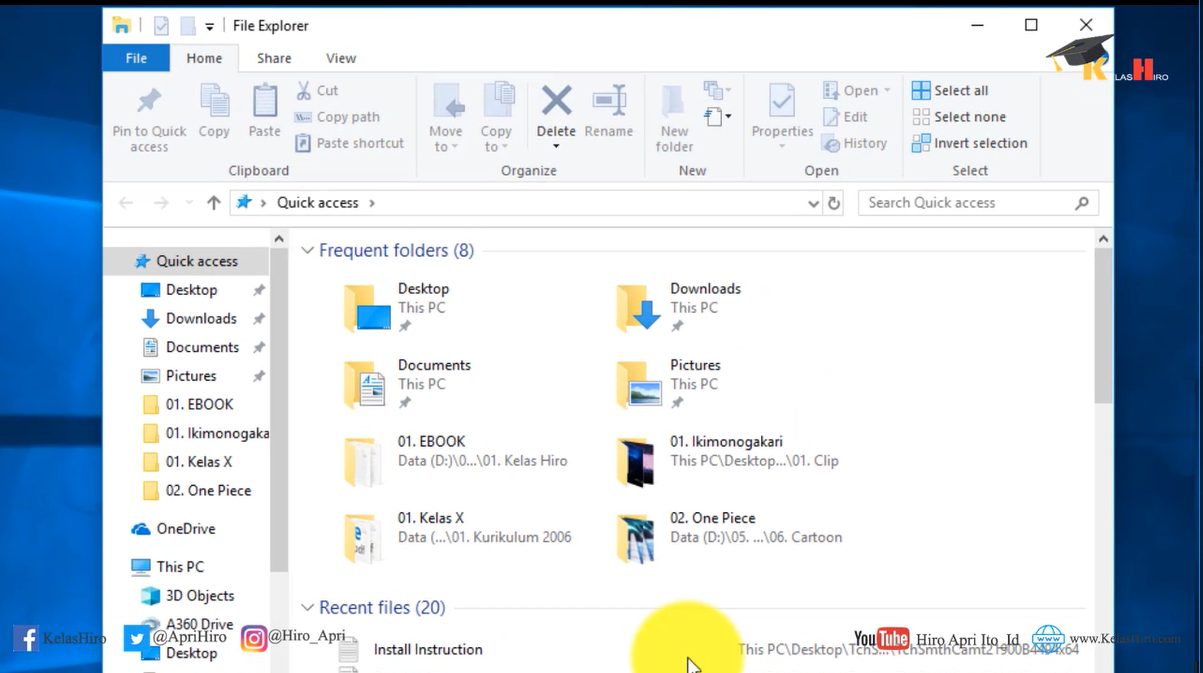
Task: Collapse the Frequent folders section
Action: pos(308,251)
